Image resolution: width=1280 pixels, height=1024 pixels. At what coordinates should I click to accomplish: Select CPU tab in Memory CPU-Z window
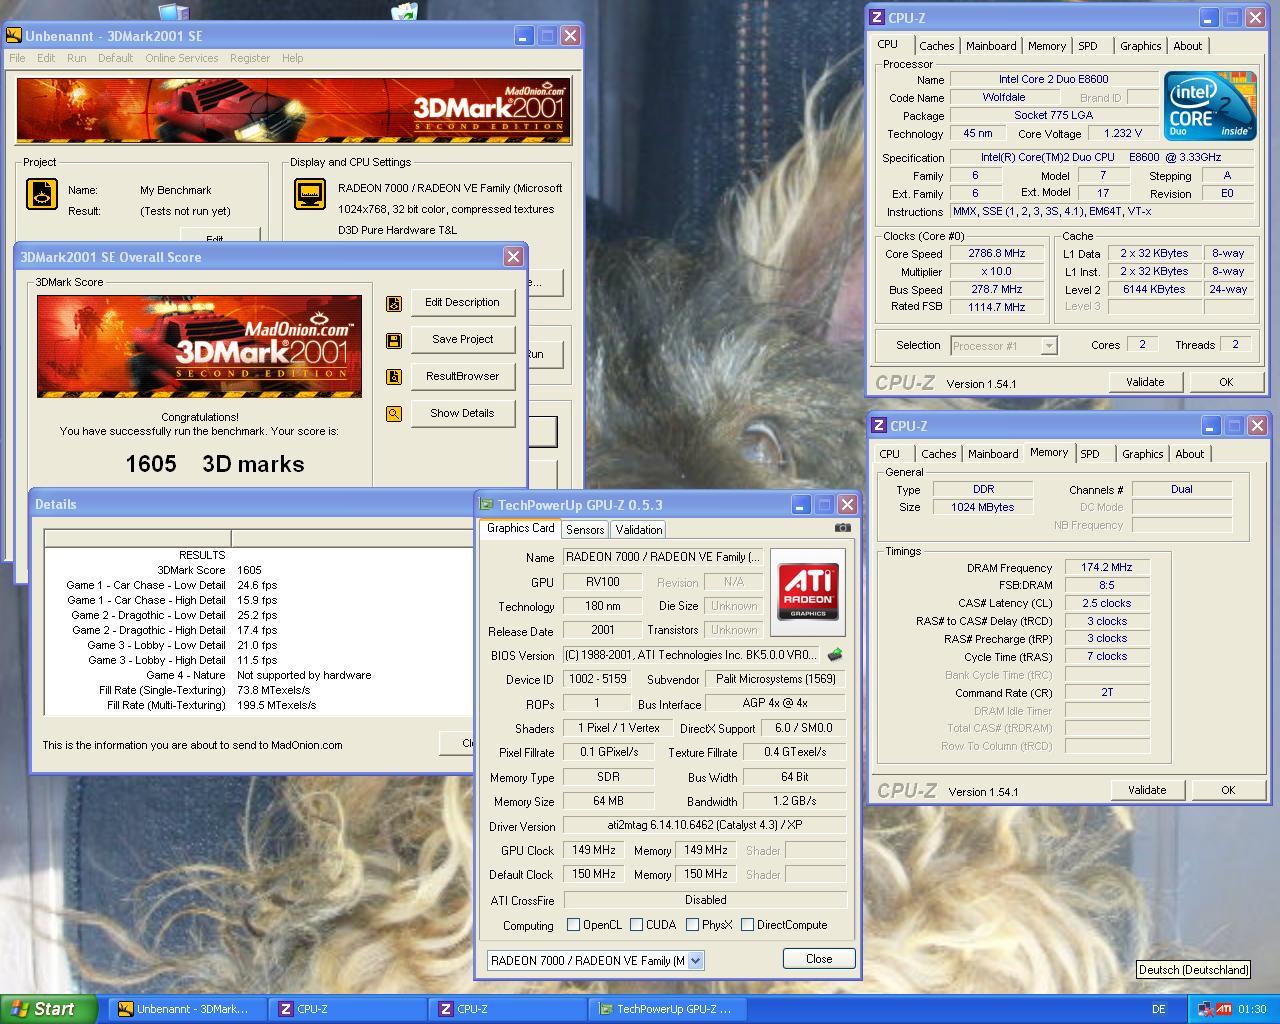point(889,454)
